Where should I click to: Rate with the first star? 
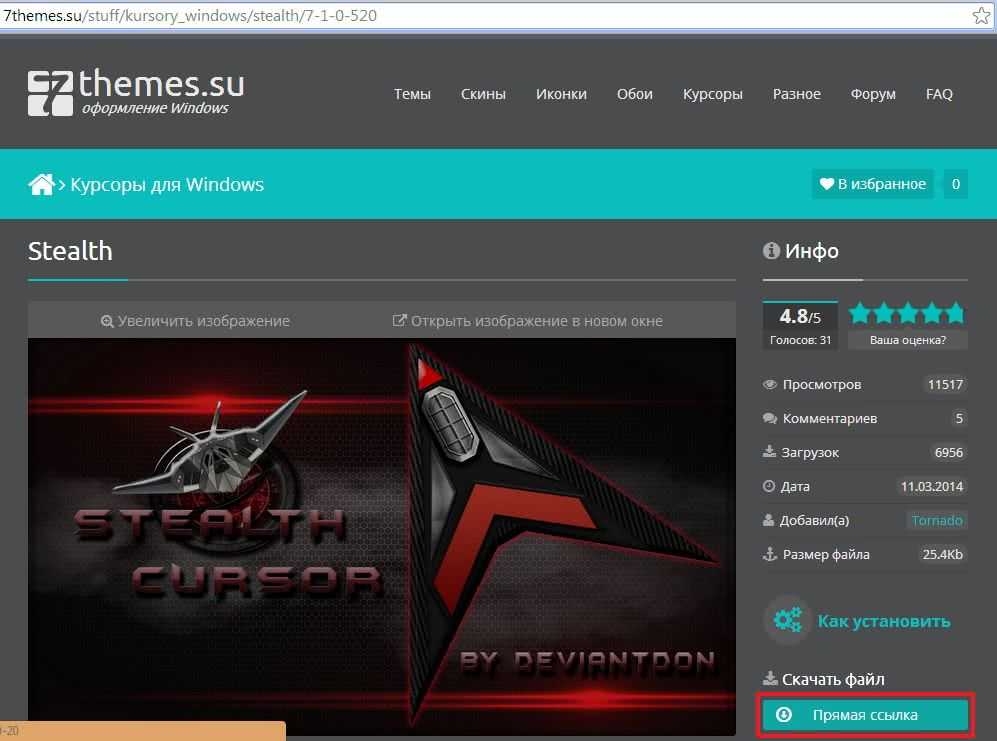point(860,313)
